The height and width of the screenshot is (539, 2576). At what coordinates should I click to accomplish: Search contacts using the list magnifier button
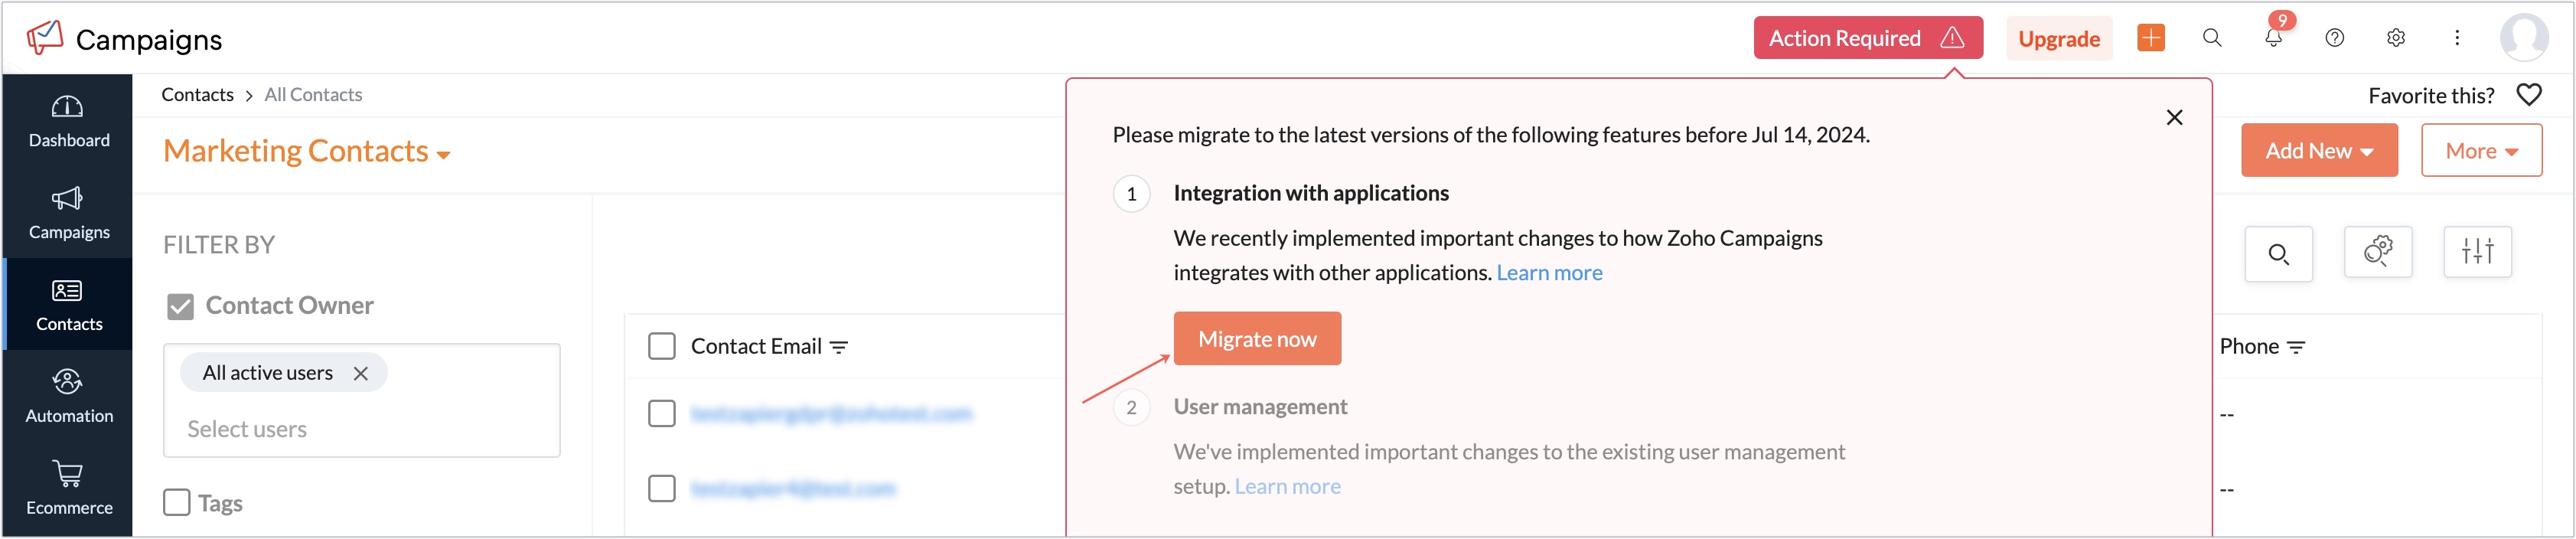pyautogui.click(x=2278, y=254)
